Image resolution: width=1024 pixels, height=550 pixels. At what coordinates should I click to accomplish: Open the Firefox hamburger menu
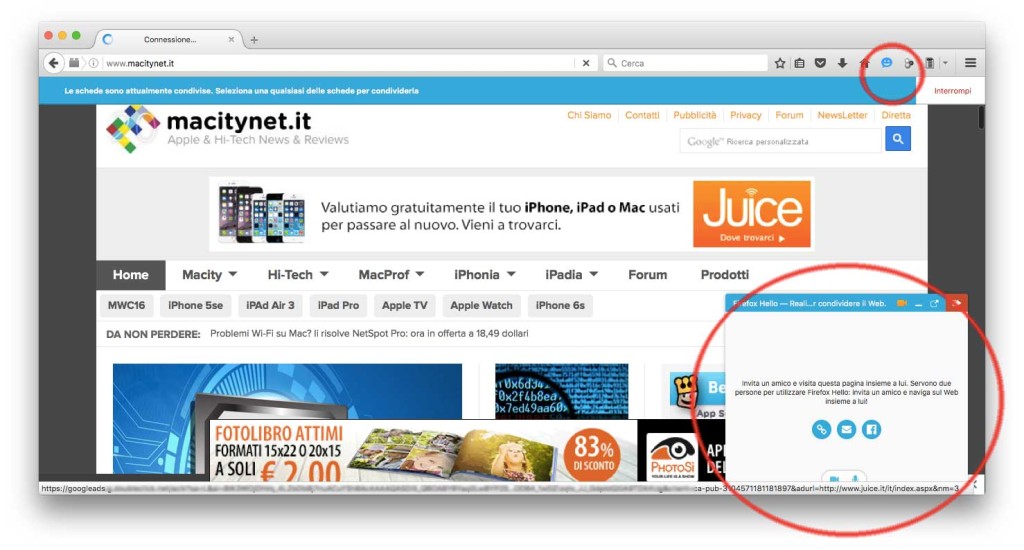pyautogui.click(x=970, y=63)
